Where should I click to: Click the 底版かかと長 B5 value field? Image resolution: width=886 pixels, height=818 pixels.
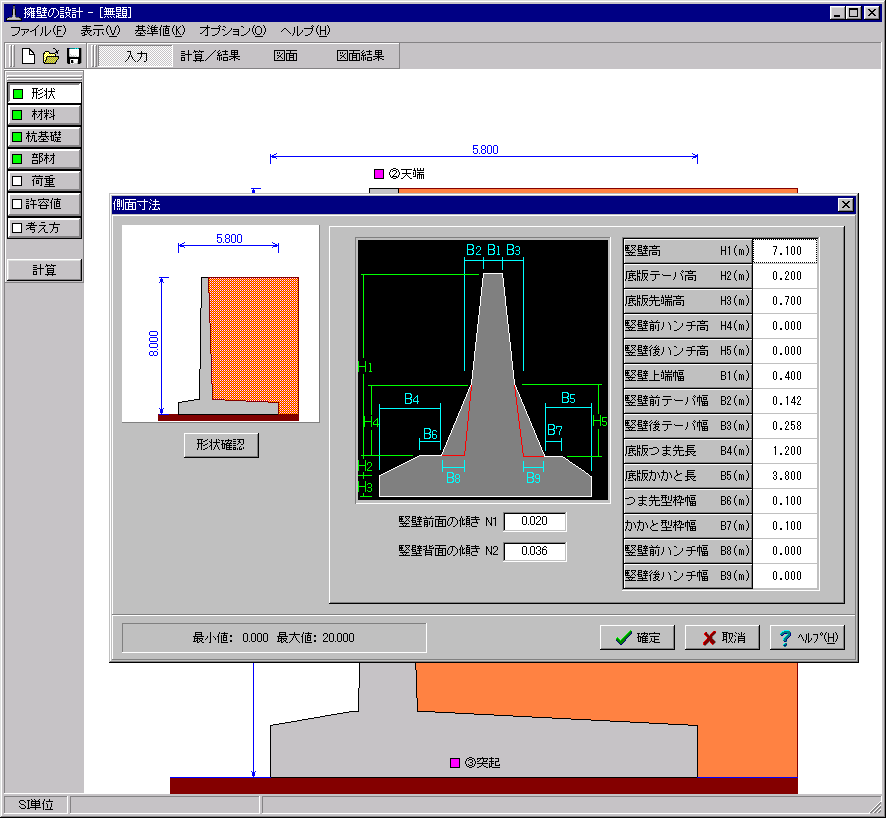coord(785,476)
